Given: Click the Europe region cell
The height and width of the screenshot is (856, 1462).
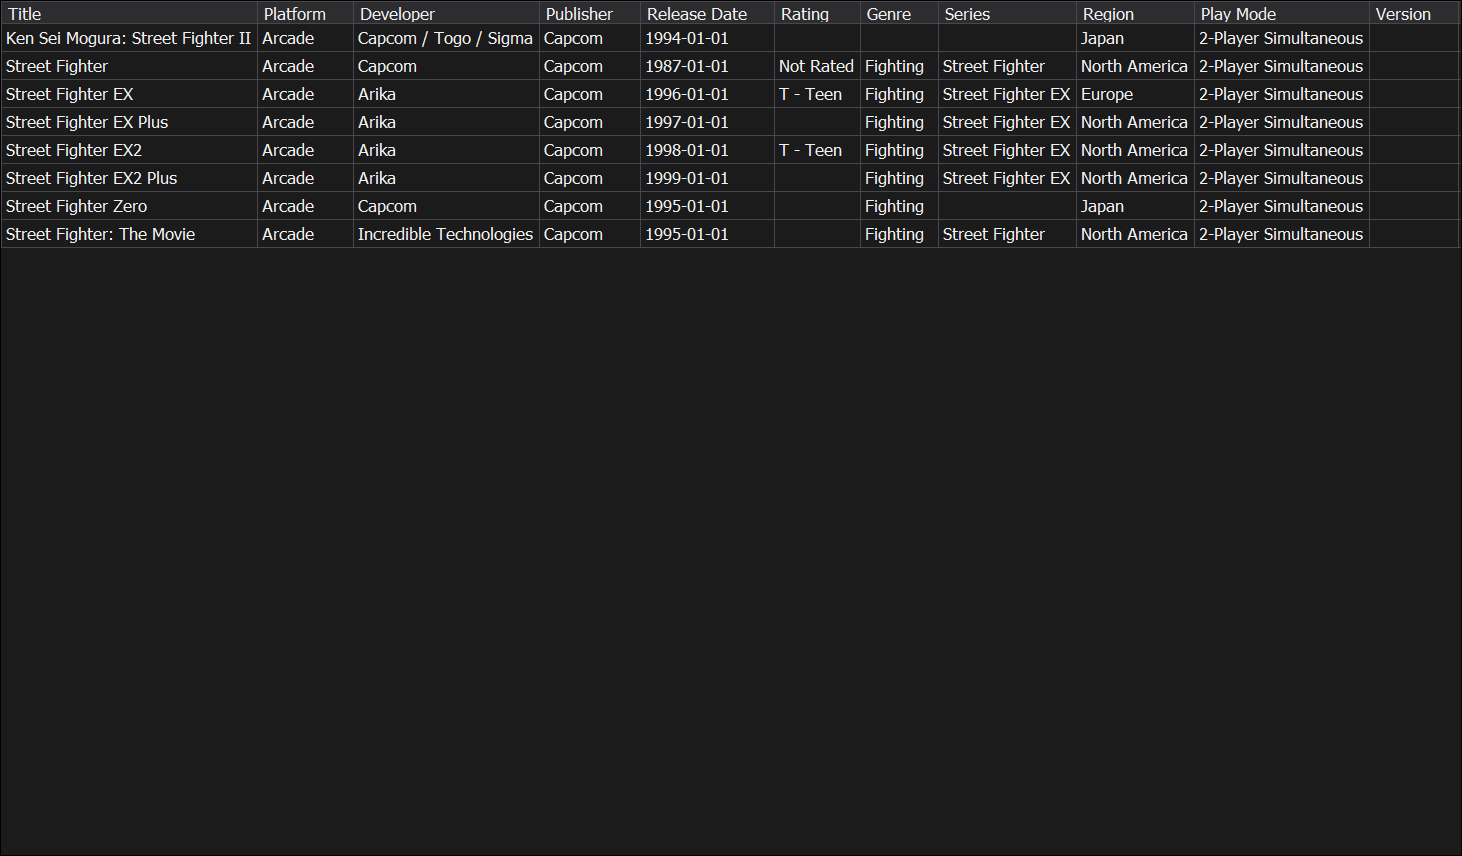Looking at the screenshot, I should pos(1135,94).
